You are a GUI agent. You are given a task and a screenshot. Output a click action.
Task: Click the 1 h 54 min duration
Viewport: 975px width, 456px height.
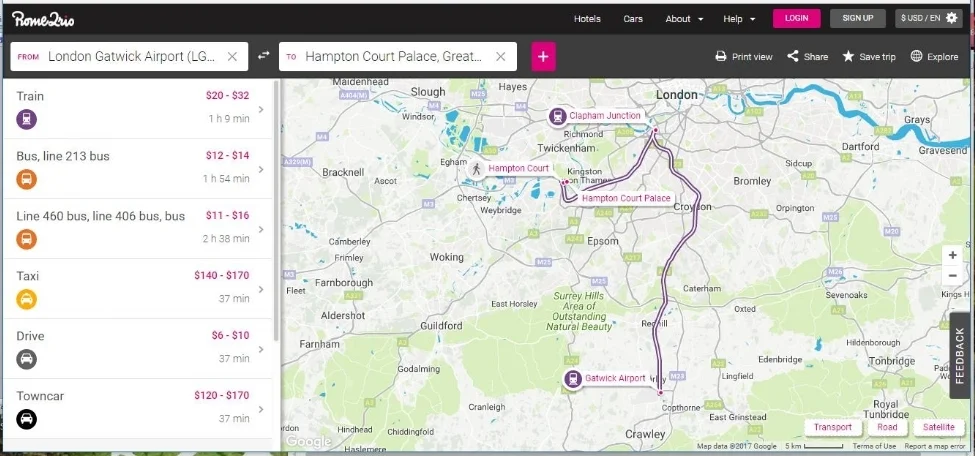(x=226, y=179)
